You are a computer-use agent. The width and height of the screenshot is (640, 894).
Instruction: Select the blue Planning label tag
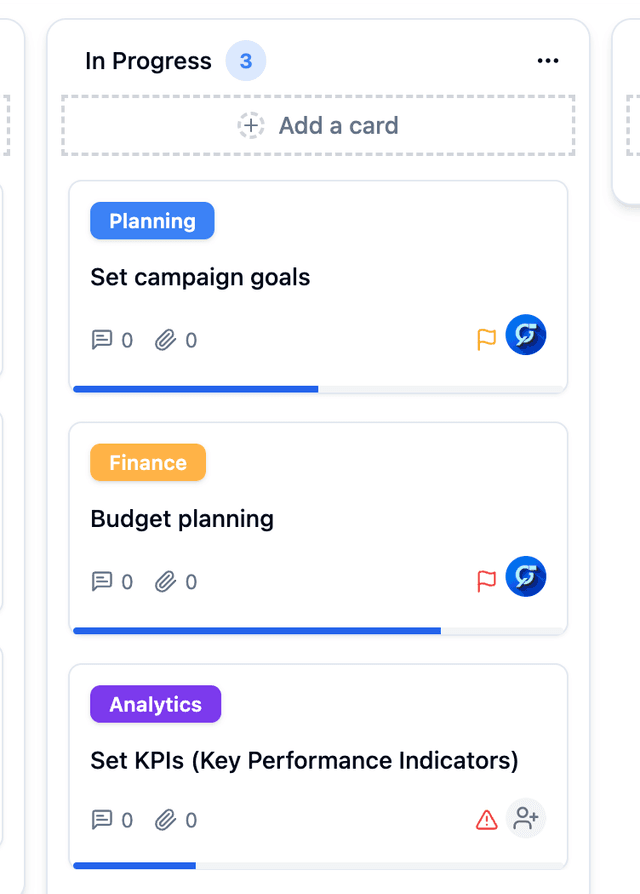tap(152, 221)
